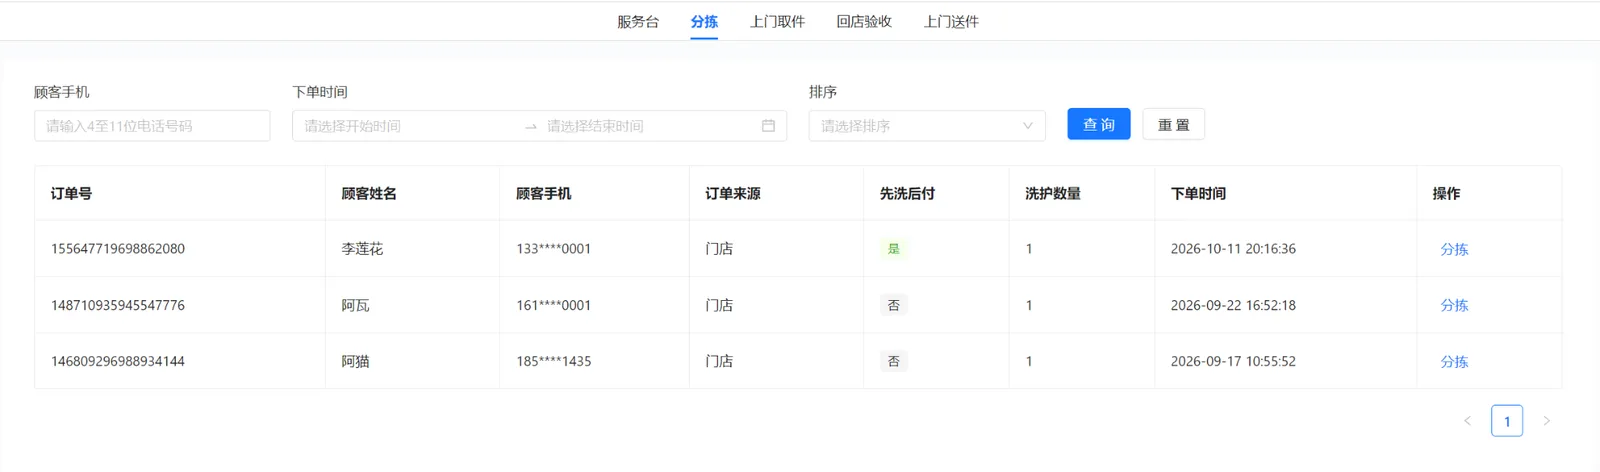Switch to 服务台 tab
Viewport: 1600px width, 472px height.
(x=638, y=22)
